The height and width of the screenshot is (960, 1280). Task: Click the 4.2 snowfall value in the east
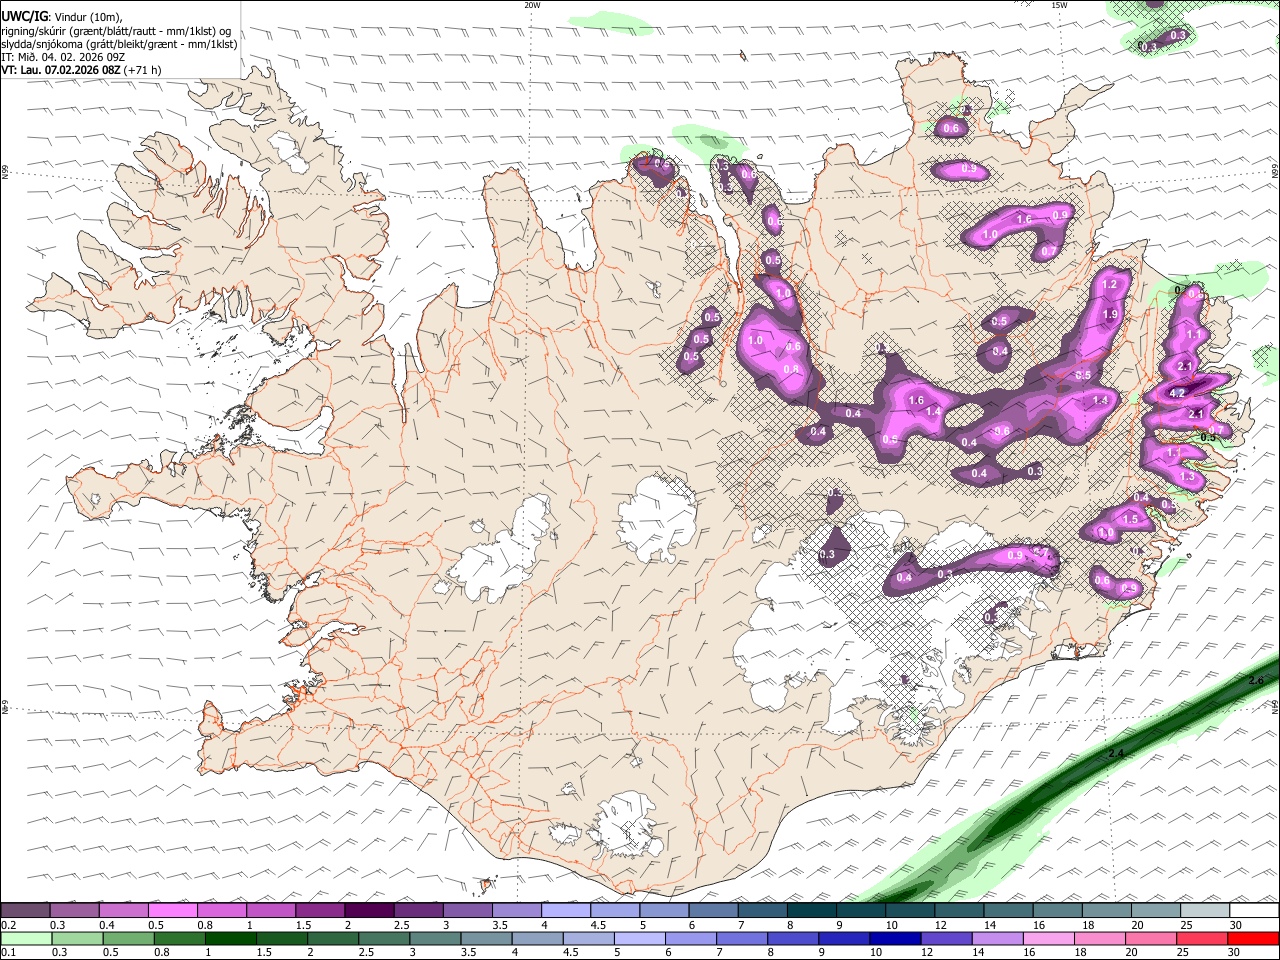[1177, 394]
